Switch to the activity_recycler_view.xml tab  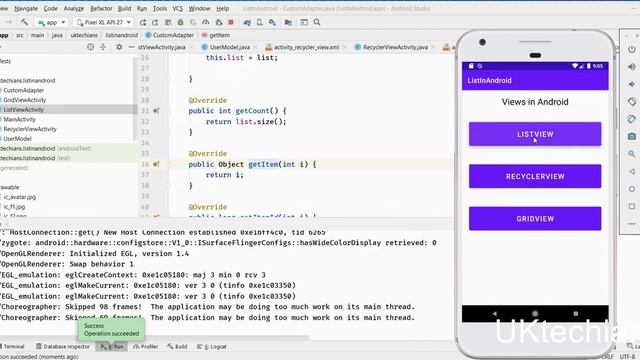click(302, 47)
